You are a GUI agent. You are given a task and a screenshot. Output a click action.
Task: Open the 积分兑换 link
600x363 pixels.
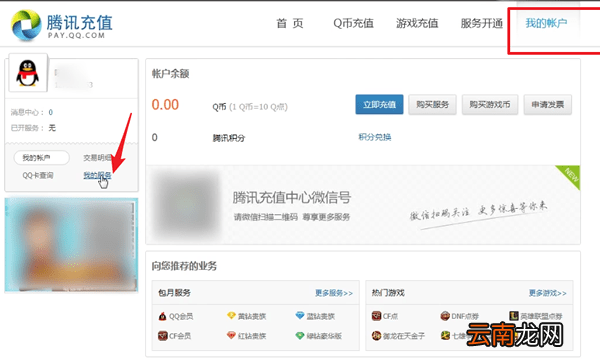(375, 137)
